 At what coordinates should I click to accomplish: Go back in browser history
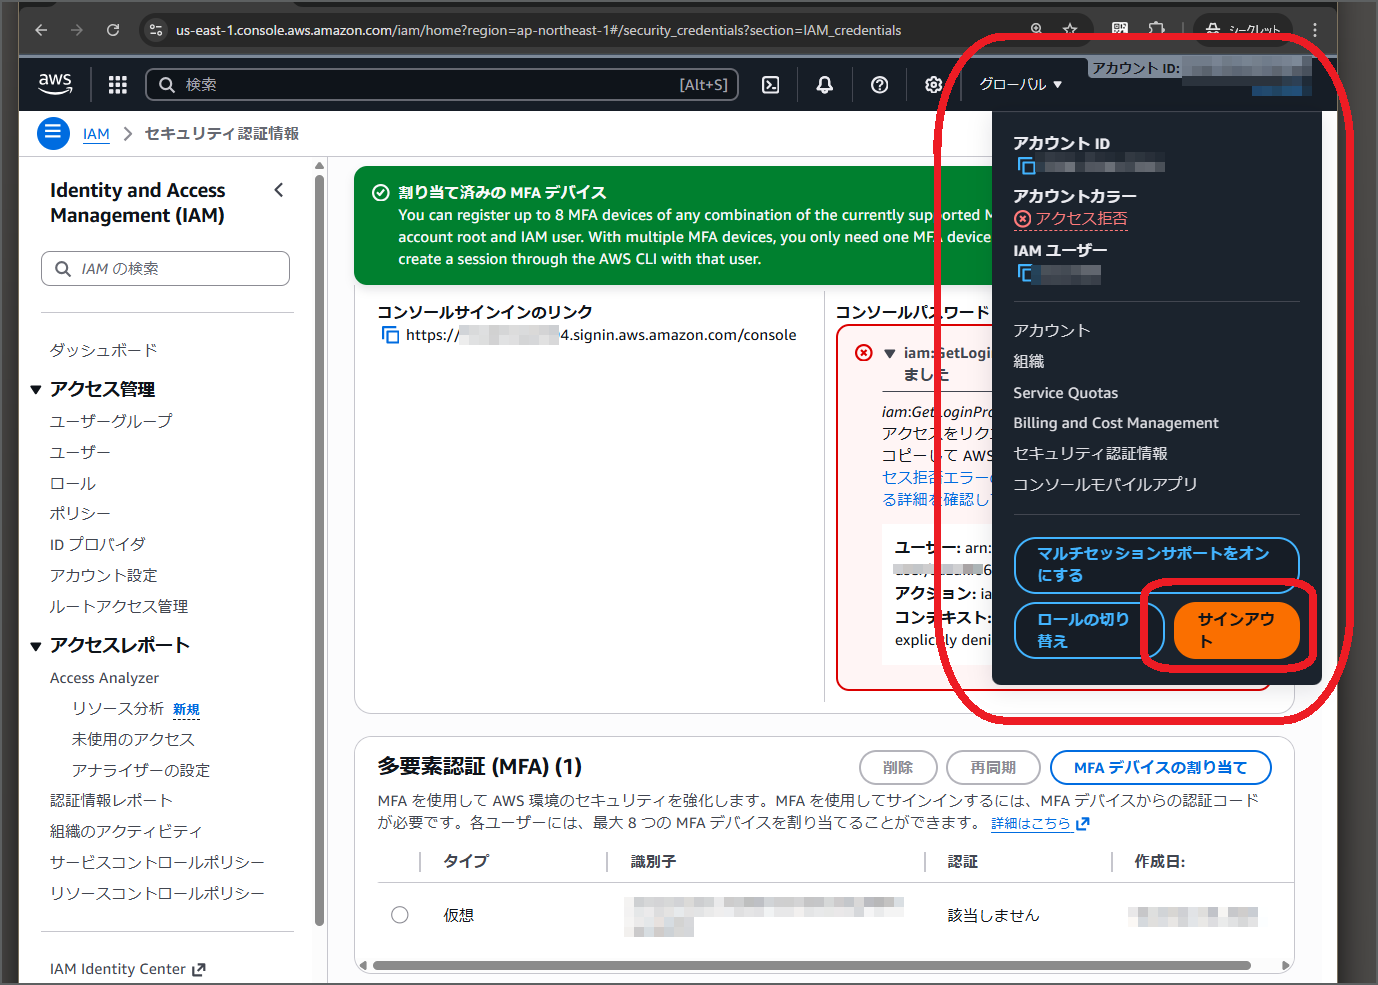(x=41, y=30)
